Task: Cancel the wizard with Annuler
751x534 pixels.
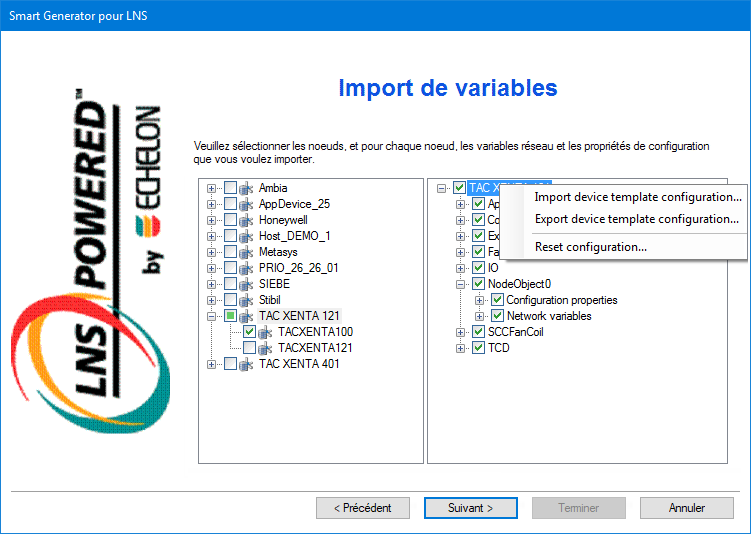Action: tap(686, 508)
